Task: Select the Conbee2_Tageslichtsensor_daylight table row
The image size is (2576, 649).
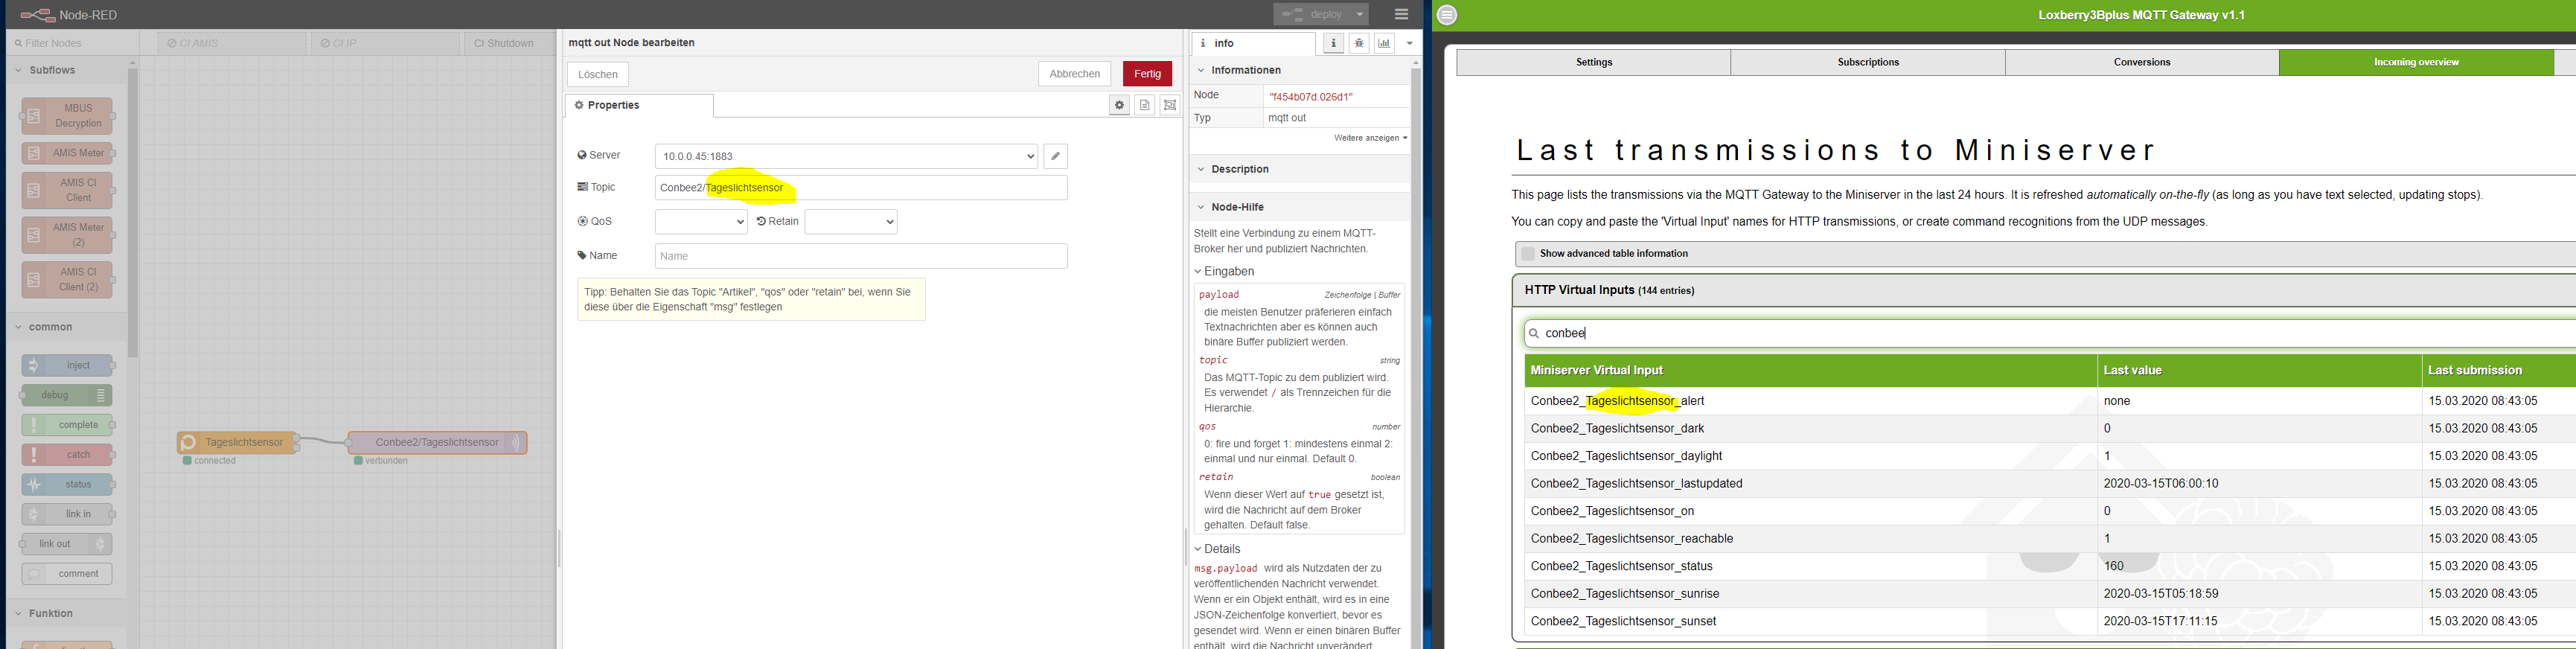Action: point(2050,456)
